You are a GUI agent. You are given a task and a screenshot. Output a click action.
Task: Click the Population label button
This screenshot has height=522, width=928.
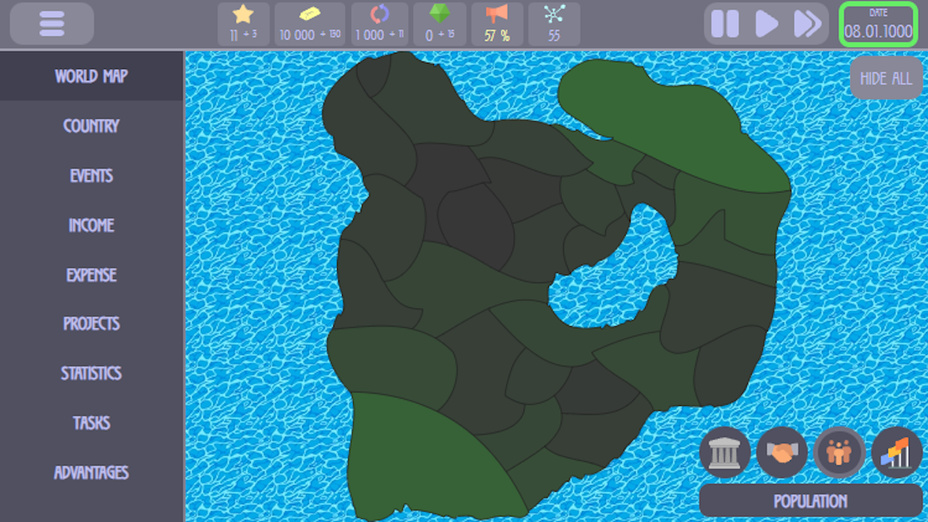810,501
